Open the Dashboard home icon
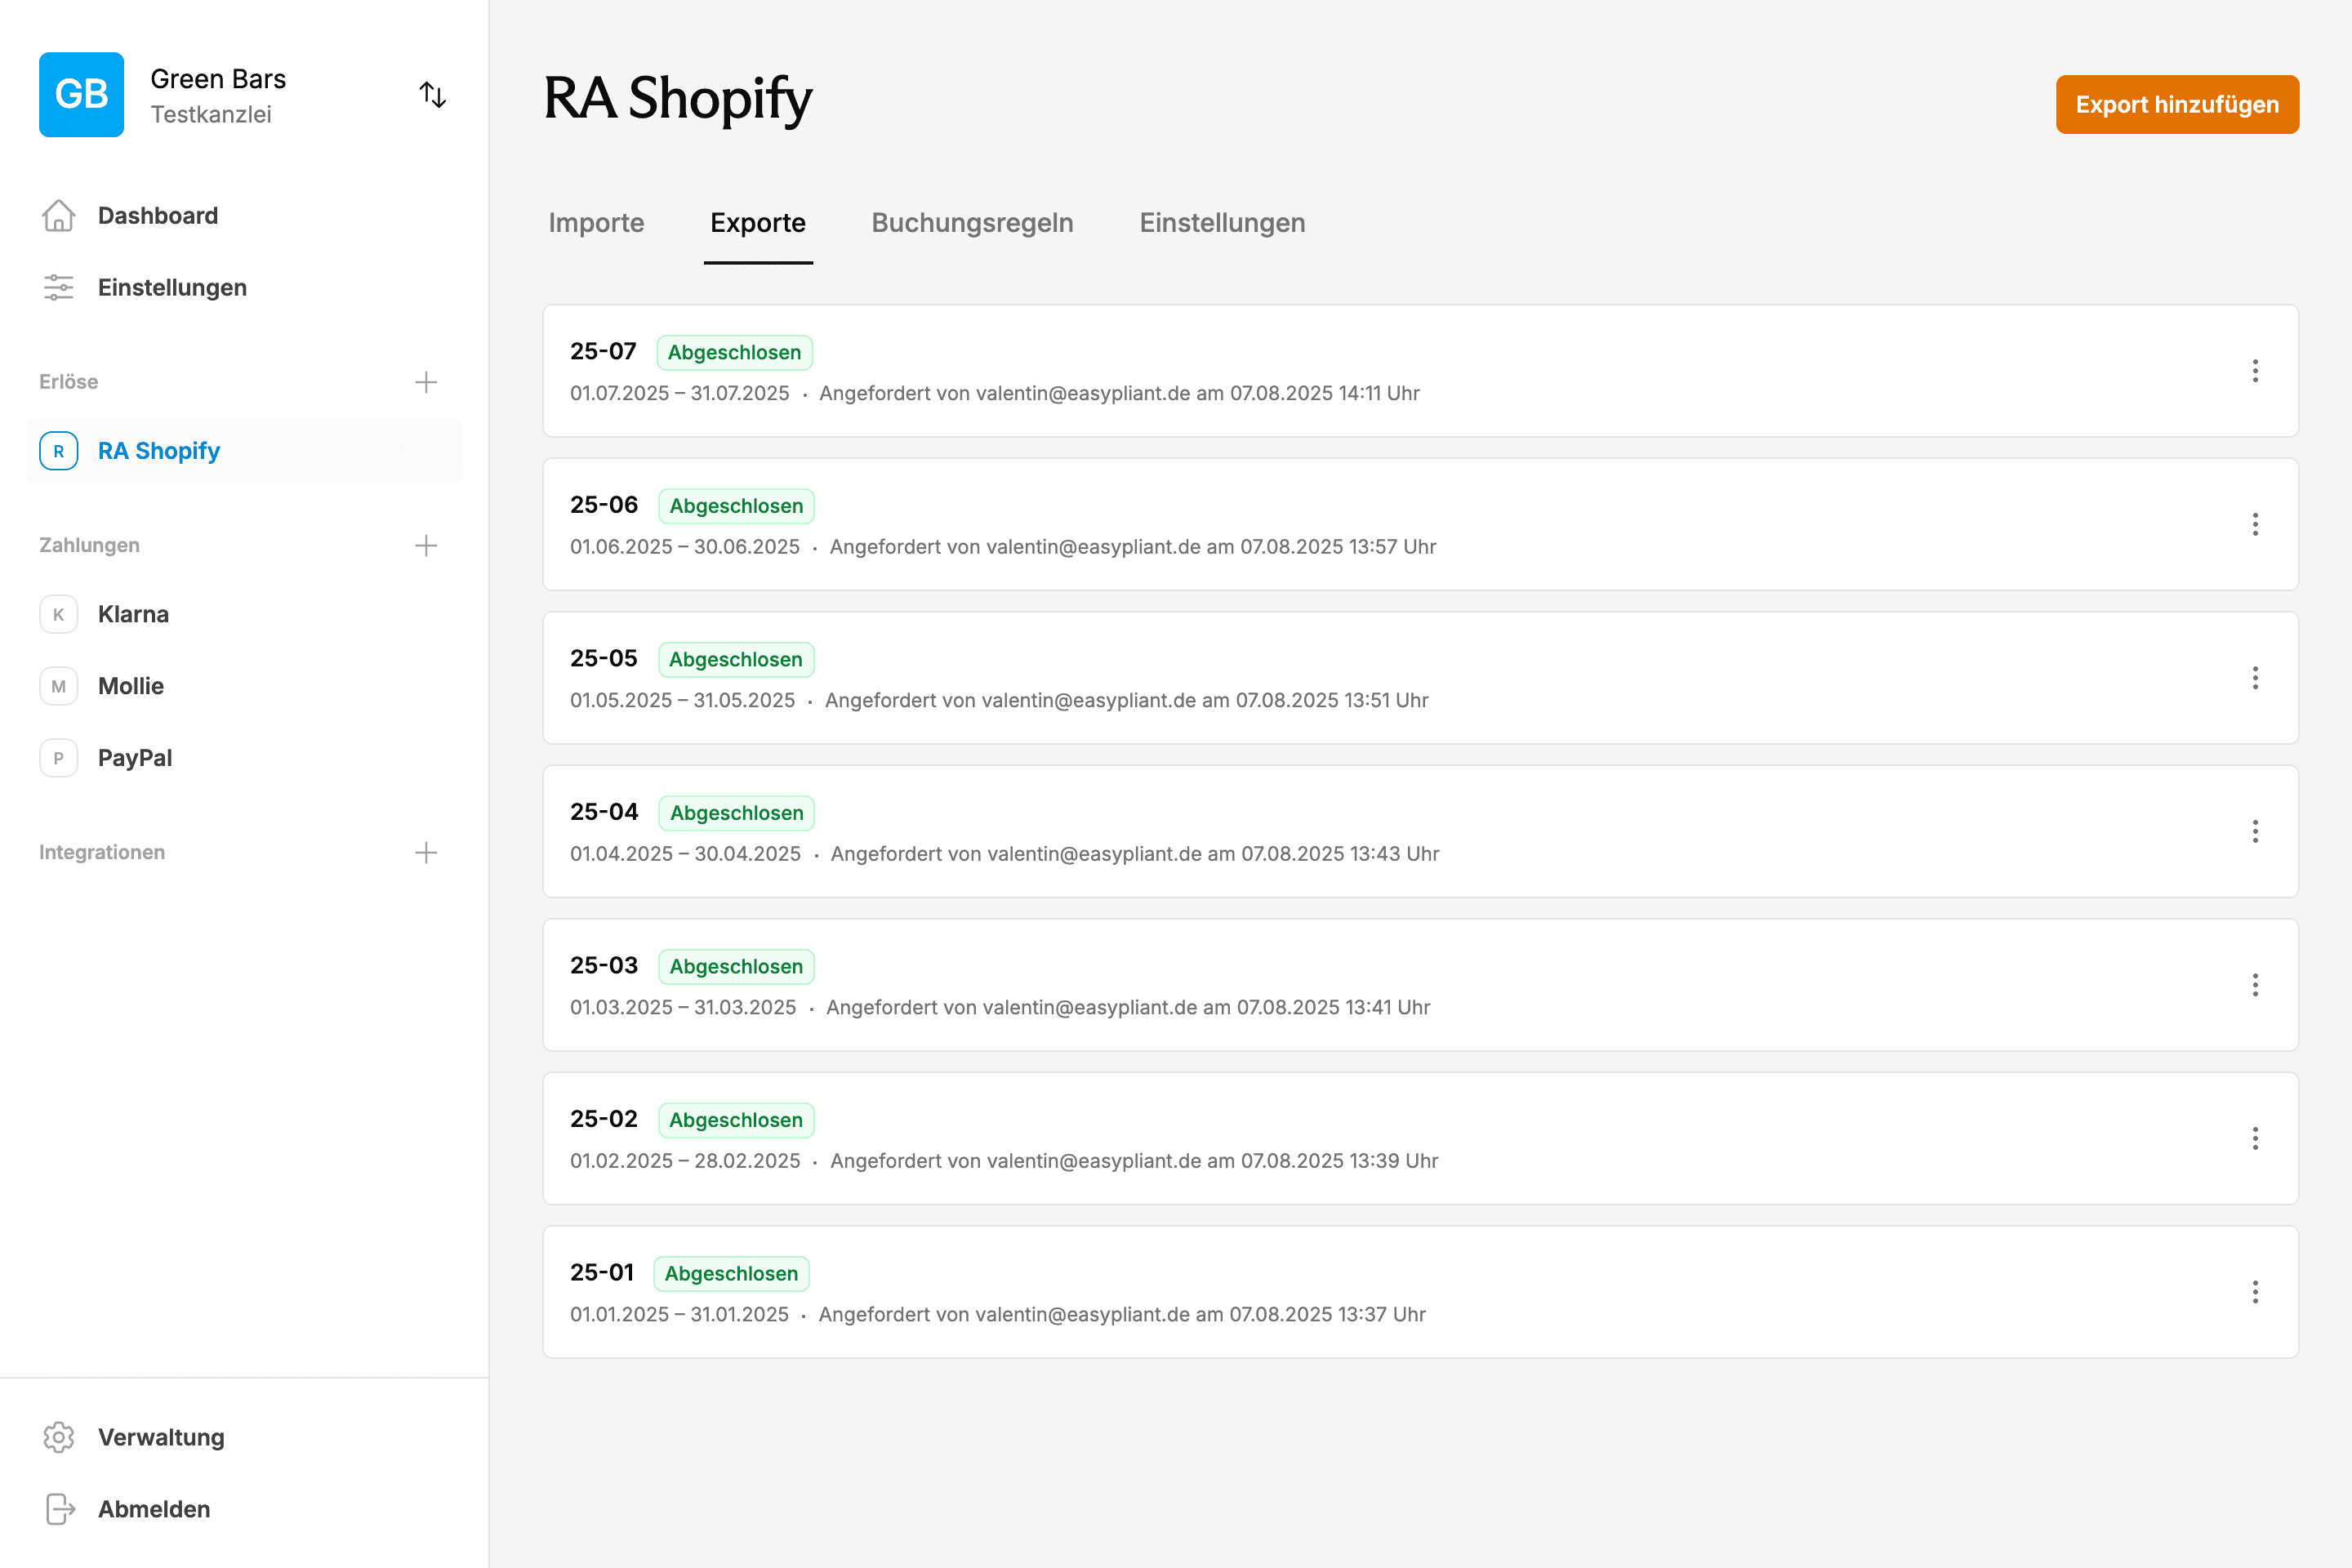Screen dimensions: 2352x1568 pyautogui.click(x=59, y=215)
